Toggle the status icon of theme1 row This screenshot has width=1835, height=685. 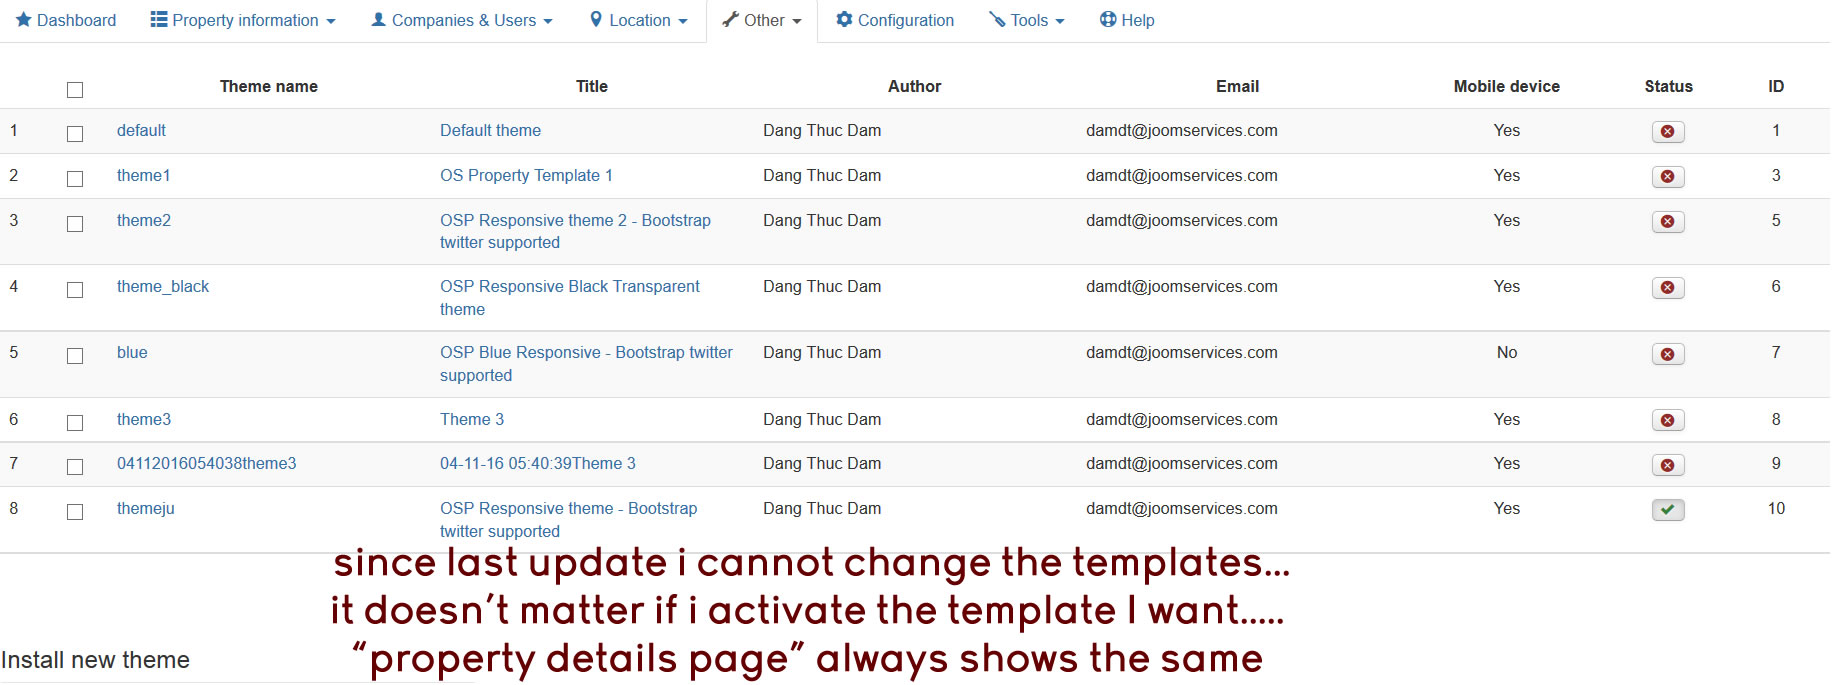[x=1667, y=177]
